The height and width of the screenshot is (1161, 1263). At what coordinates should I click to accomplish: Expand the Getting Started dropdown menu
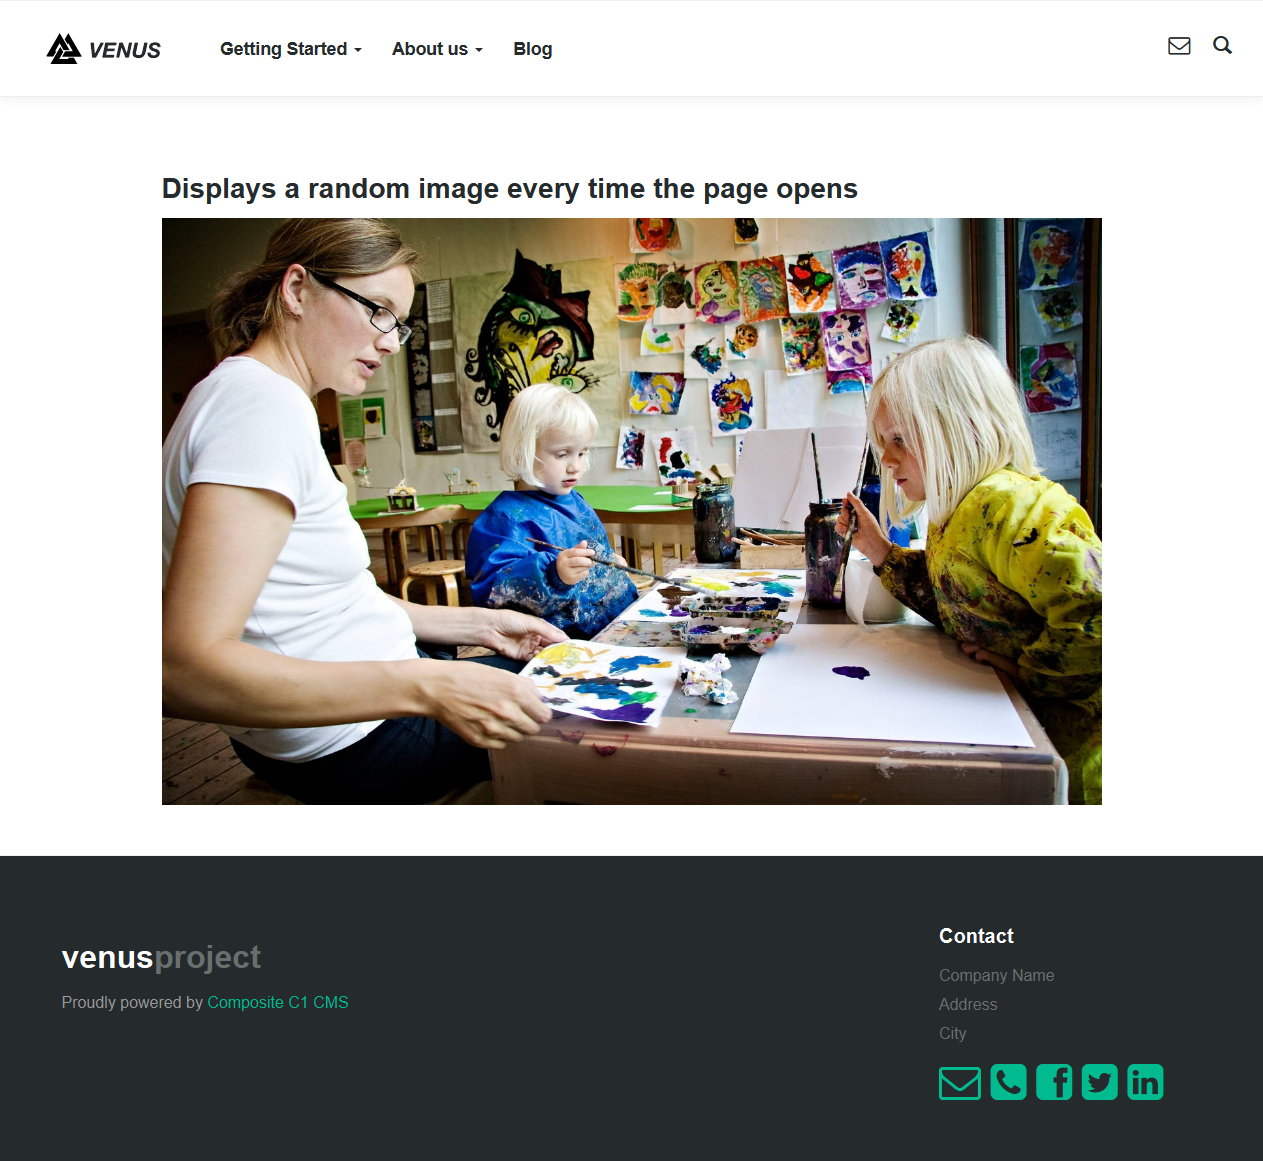291,49
